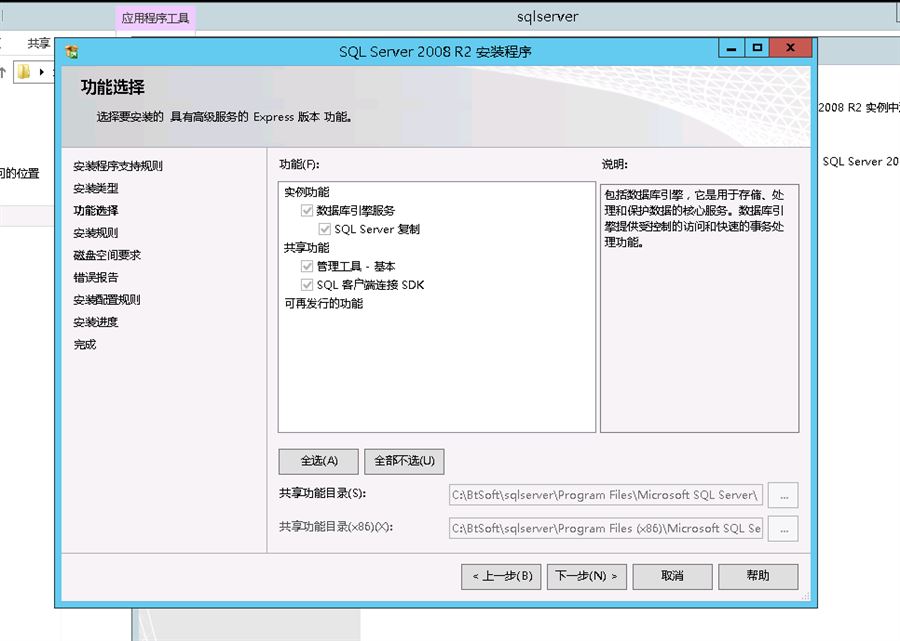
Task: Click the SQL Server installer title bar icon
Action: [72, 51]
